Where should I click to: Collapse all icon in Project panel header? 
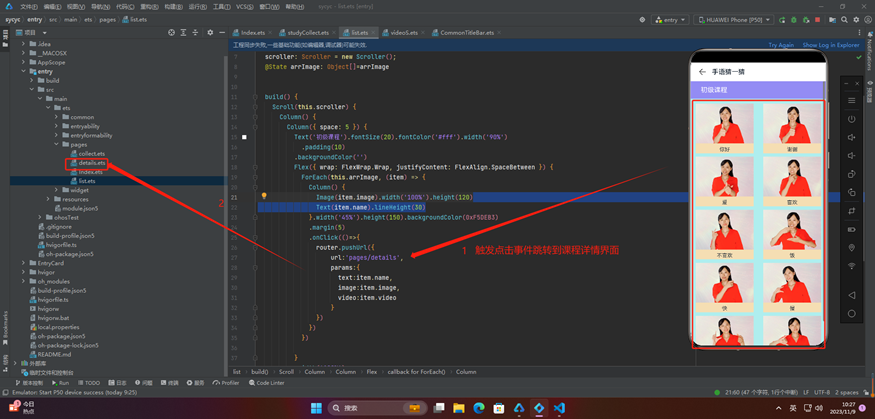click(195, 32)
